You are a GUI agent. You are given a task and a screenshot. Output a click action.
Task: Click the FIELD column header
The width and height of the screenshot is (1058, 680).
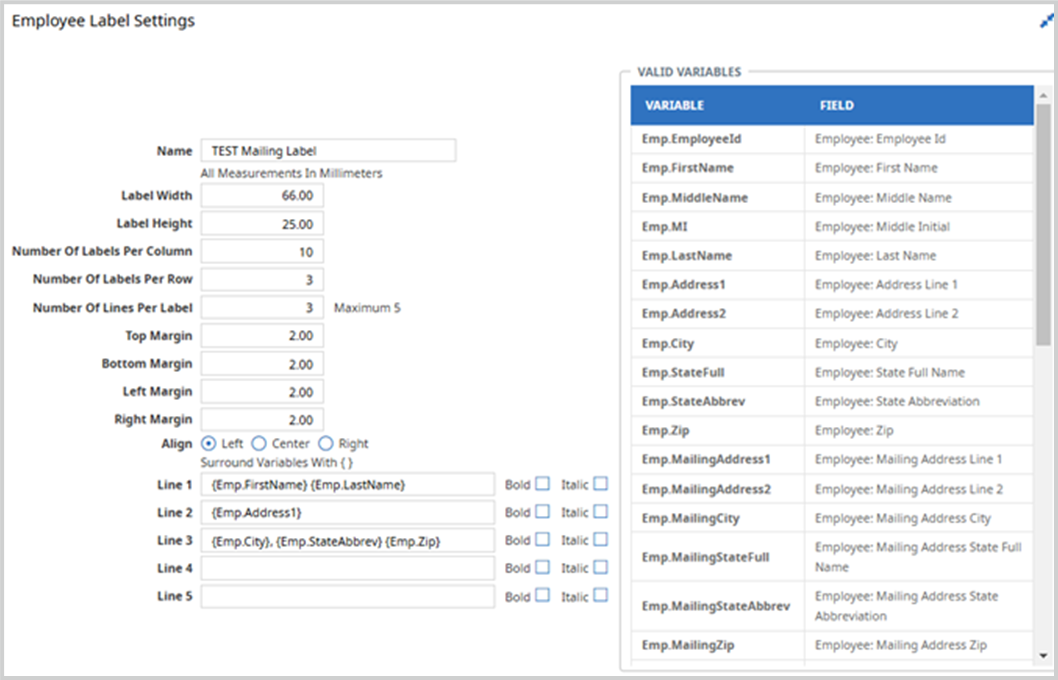(x=919, y=105)
